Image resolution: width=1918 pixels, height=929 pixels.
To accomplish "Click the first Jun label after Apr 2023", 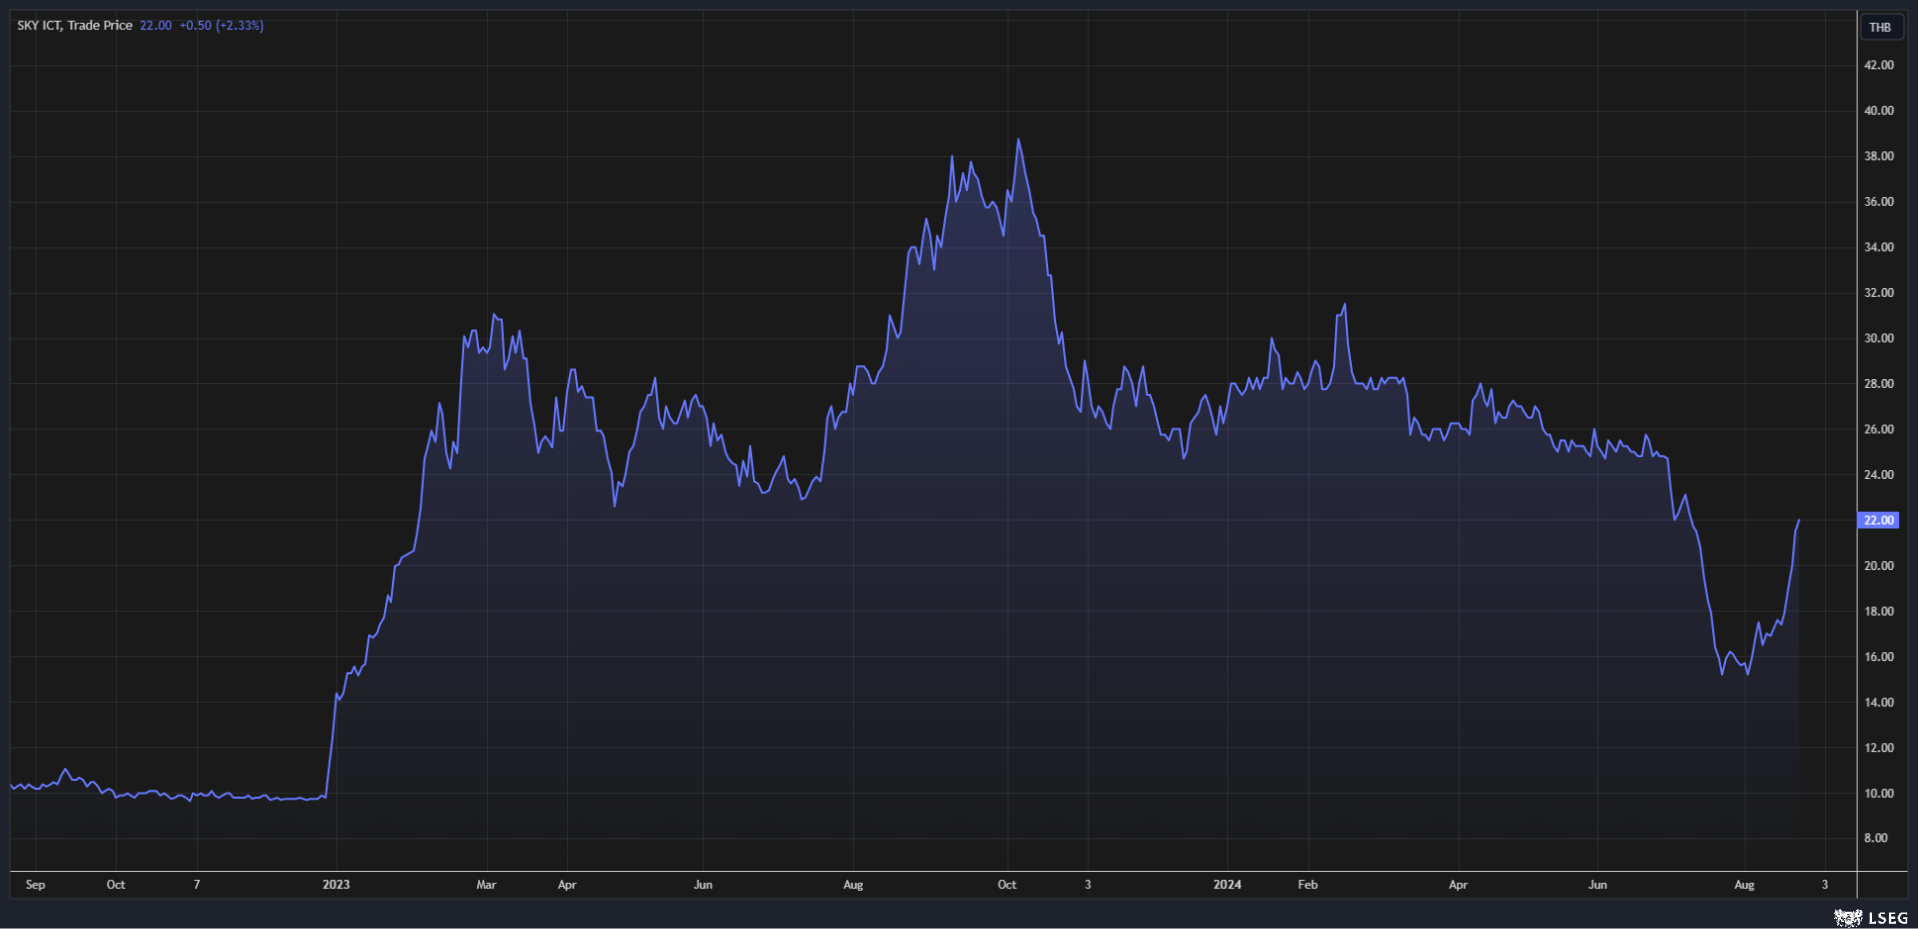I will coord(703,885).
